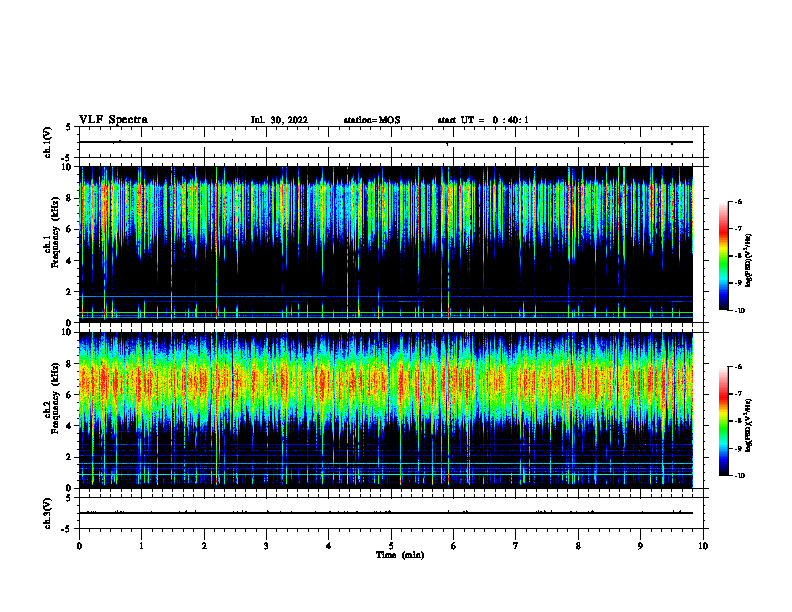Click the date 'Jul 30, 2022'
Image resolution: width=792 pixels, height=612 pixels.
[x=279, y=120]
